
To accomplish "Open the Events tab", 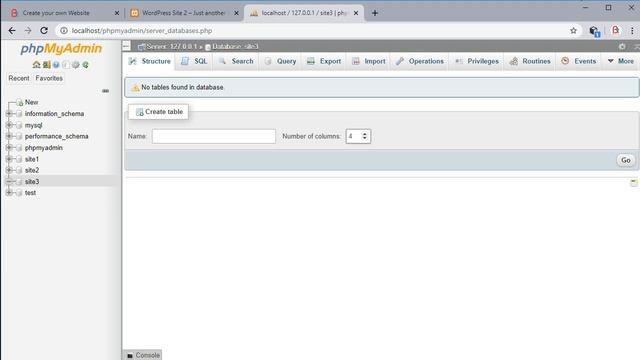I will tap(578, 61).
